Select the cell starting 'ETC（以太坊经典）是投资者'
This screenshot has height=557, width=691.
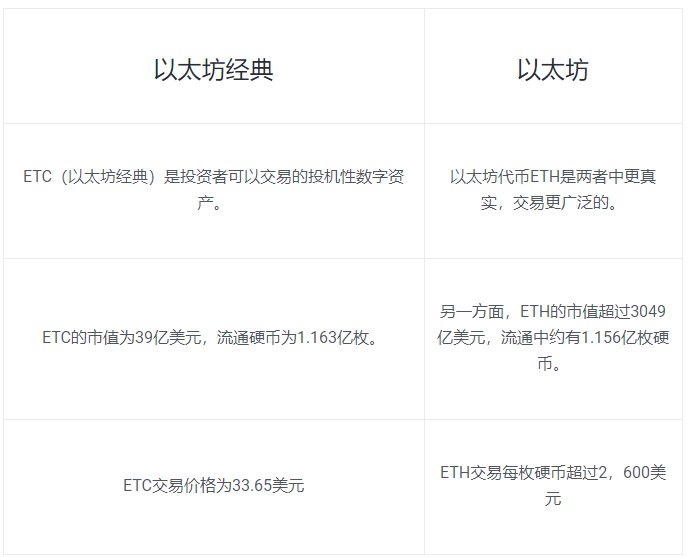pyautogui.click(x=214, y=190)
